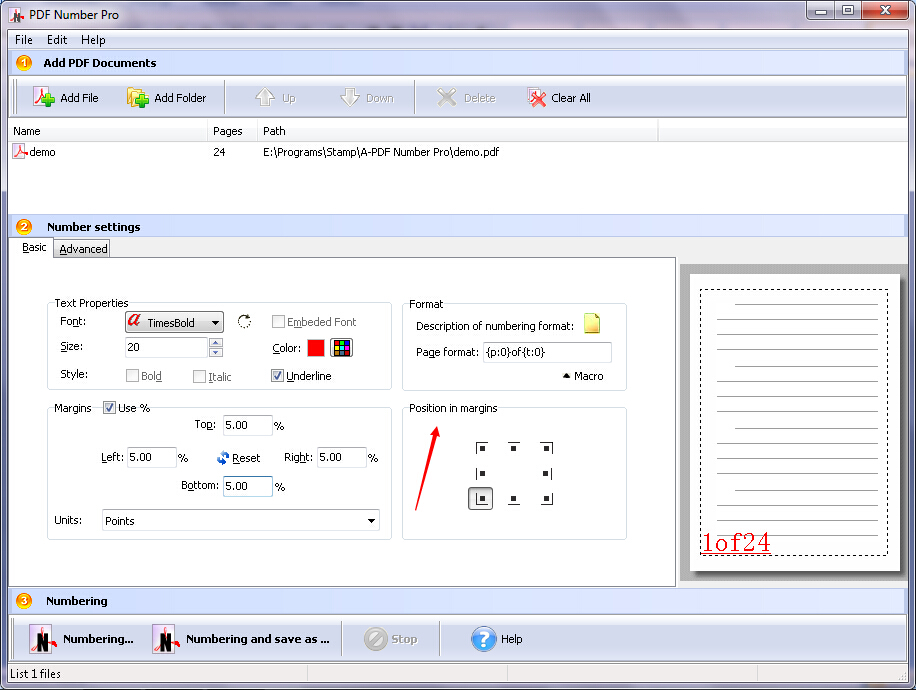Click the Size input field
Viewport: 916px width, 690px height.
pyautogui.click(x=166, y=347)
